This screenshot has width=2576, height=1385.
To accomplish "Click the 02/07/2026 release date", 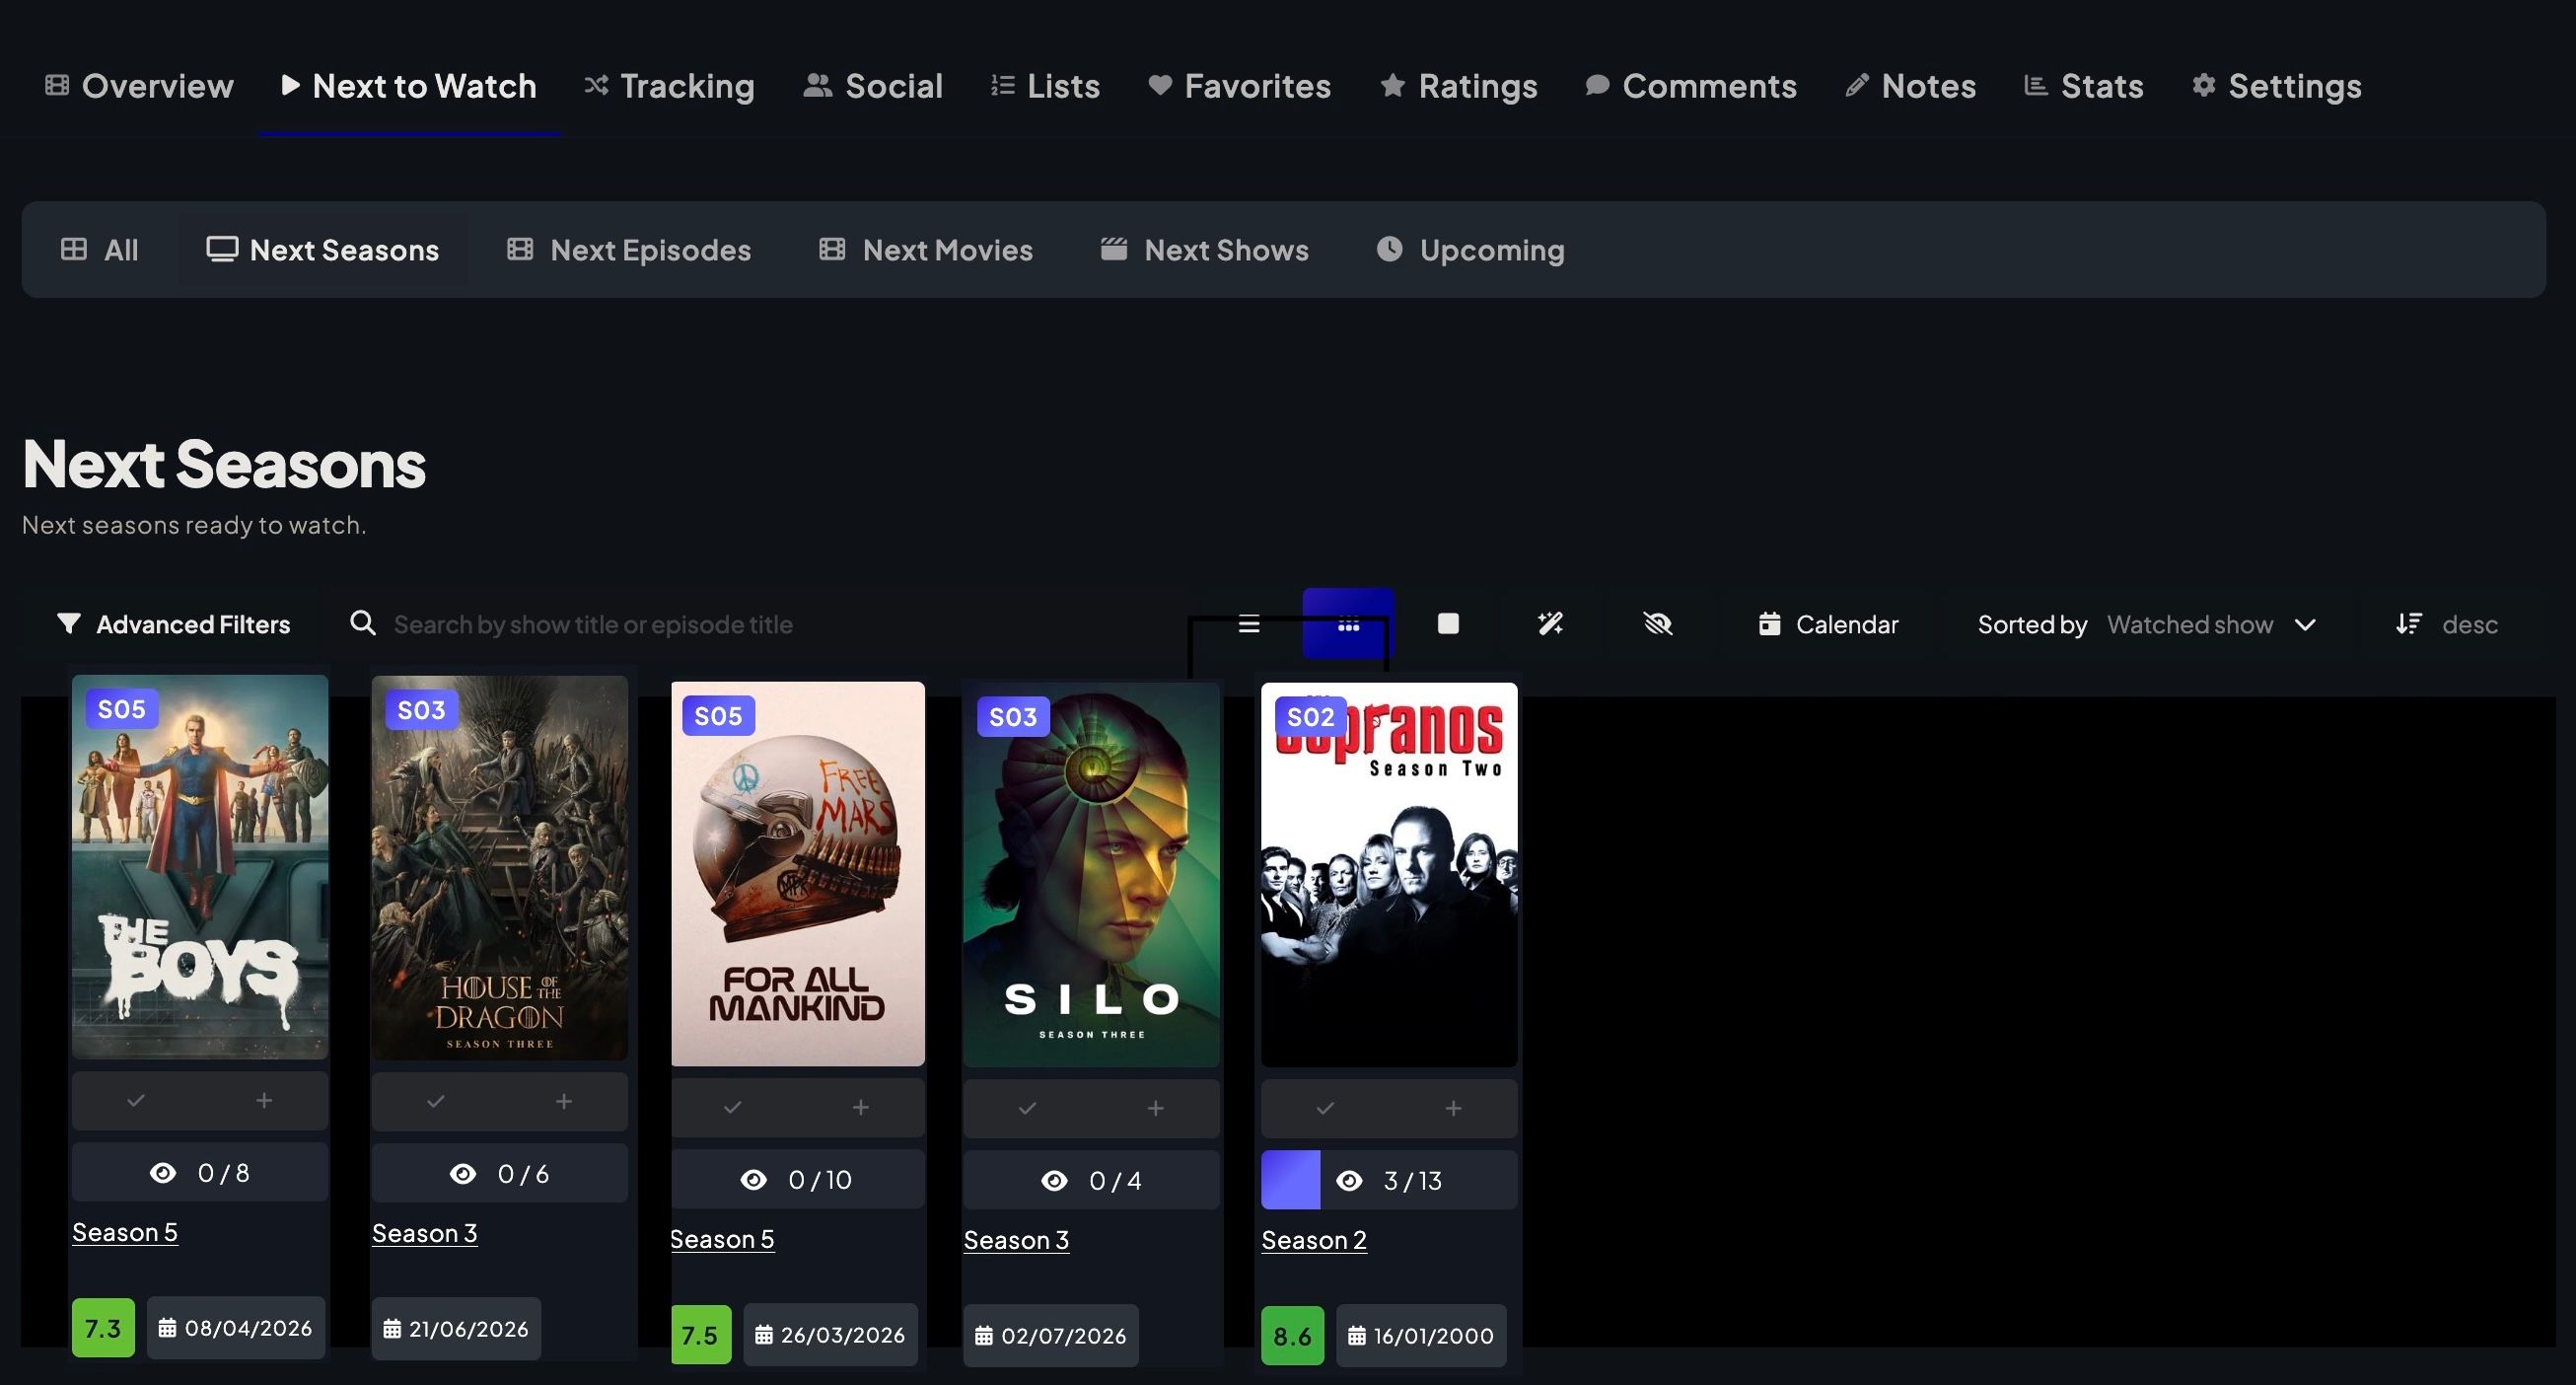I will click(x=1051, y=1336).
